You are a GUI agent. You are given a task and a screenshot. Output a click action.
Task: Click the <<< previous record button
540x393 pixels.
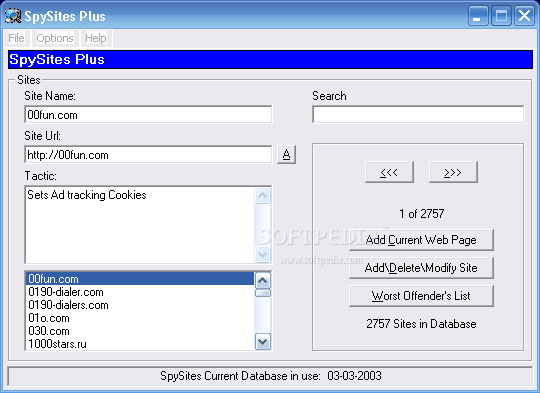[389, 172]
